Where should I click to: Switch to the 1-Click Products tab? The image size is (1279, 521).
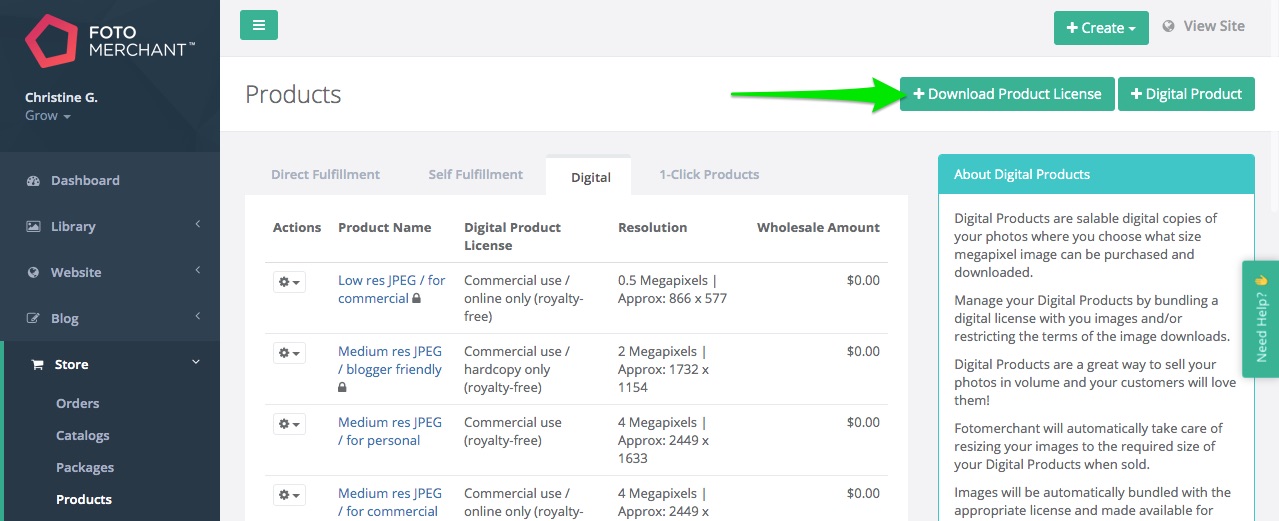709,174
